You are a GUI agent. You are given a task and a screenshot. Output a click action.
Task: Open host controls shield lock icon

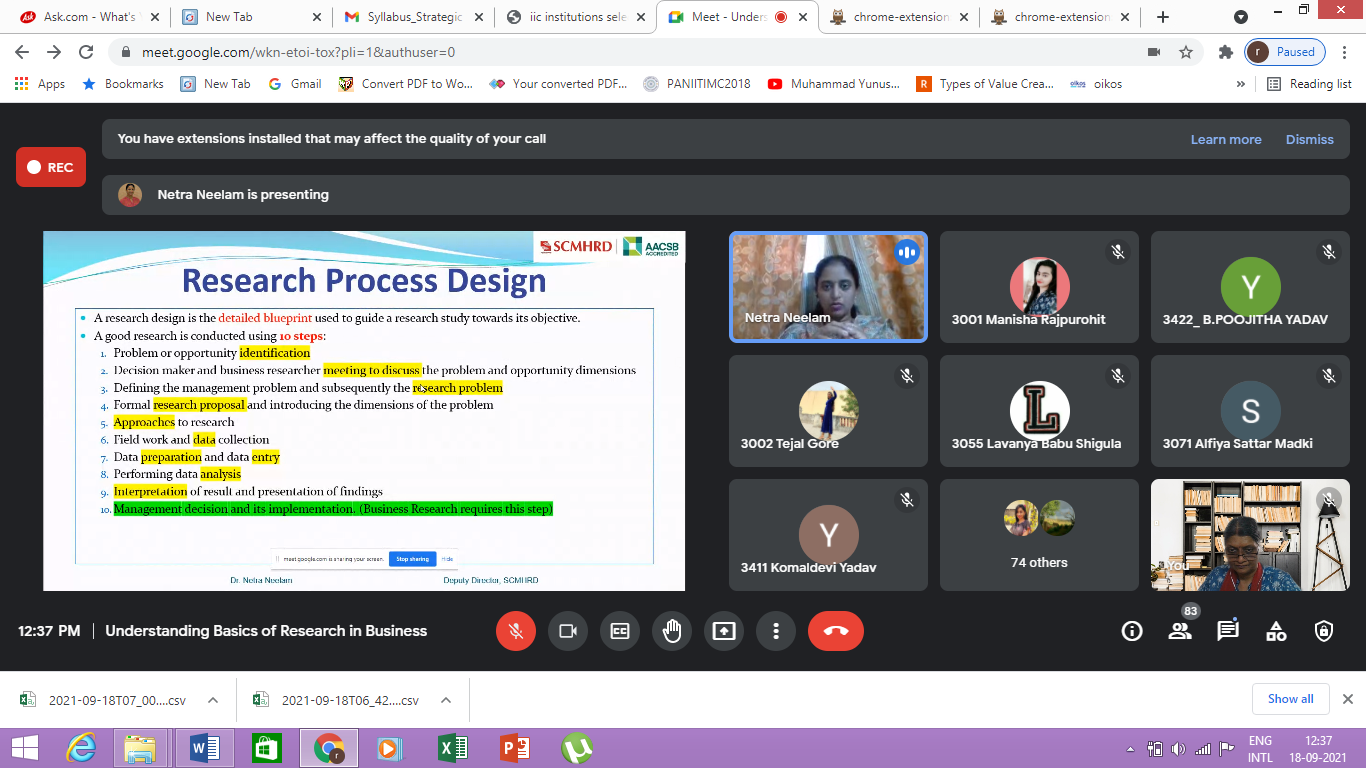tap(1324, 631)
